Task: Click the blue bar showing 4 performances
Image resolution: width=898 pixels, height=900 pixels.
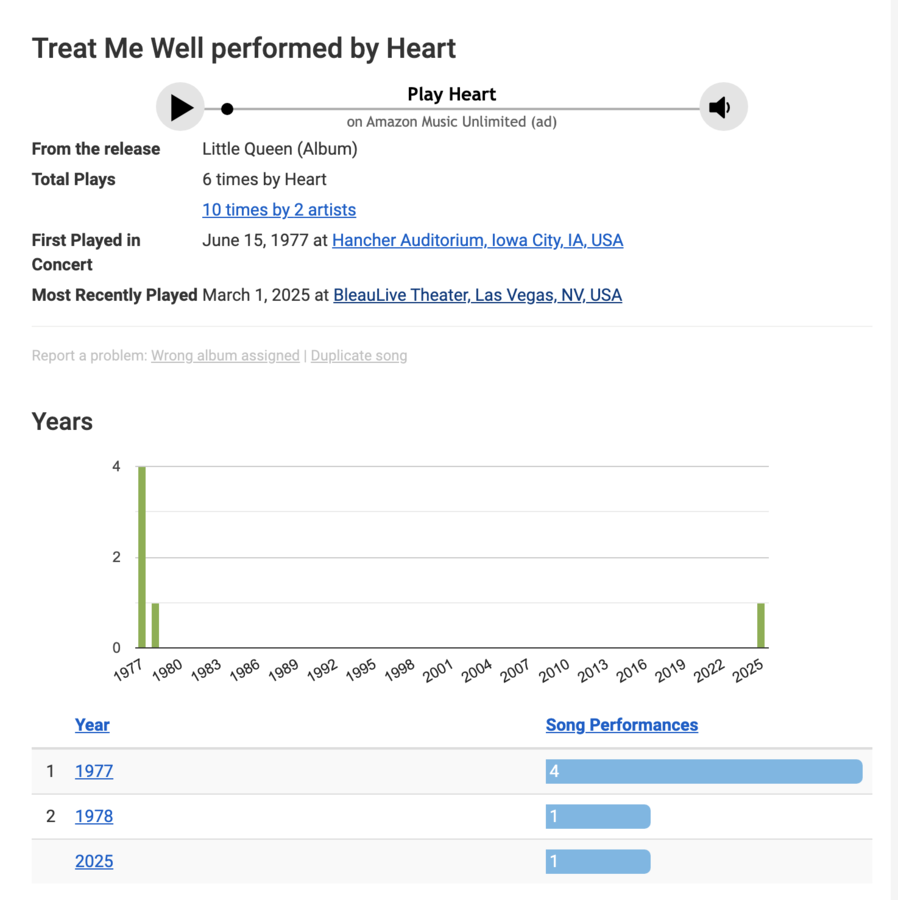Action: tap(703, 771)
